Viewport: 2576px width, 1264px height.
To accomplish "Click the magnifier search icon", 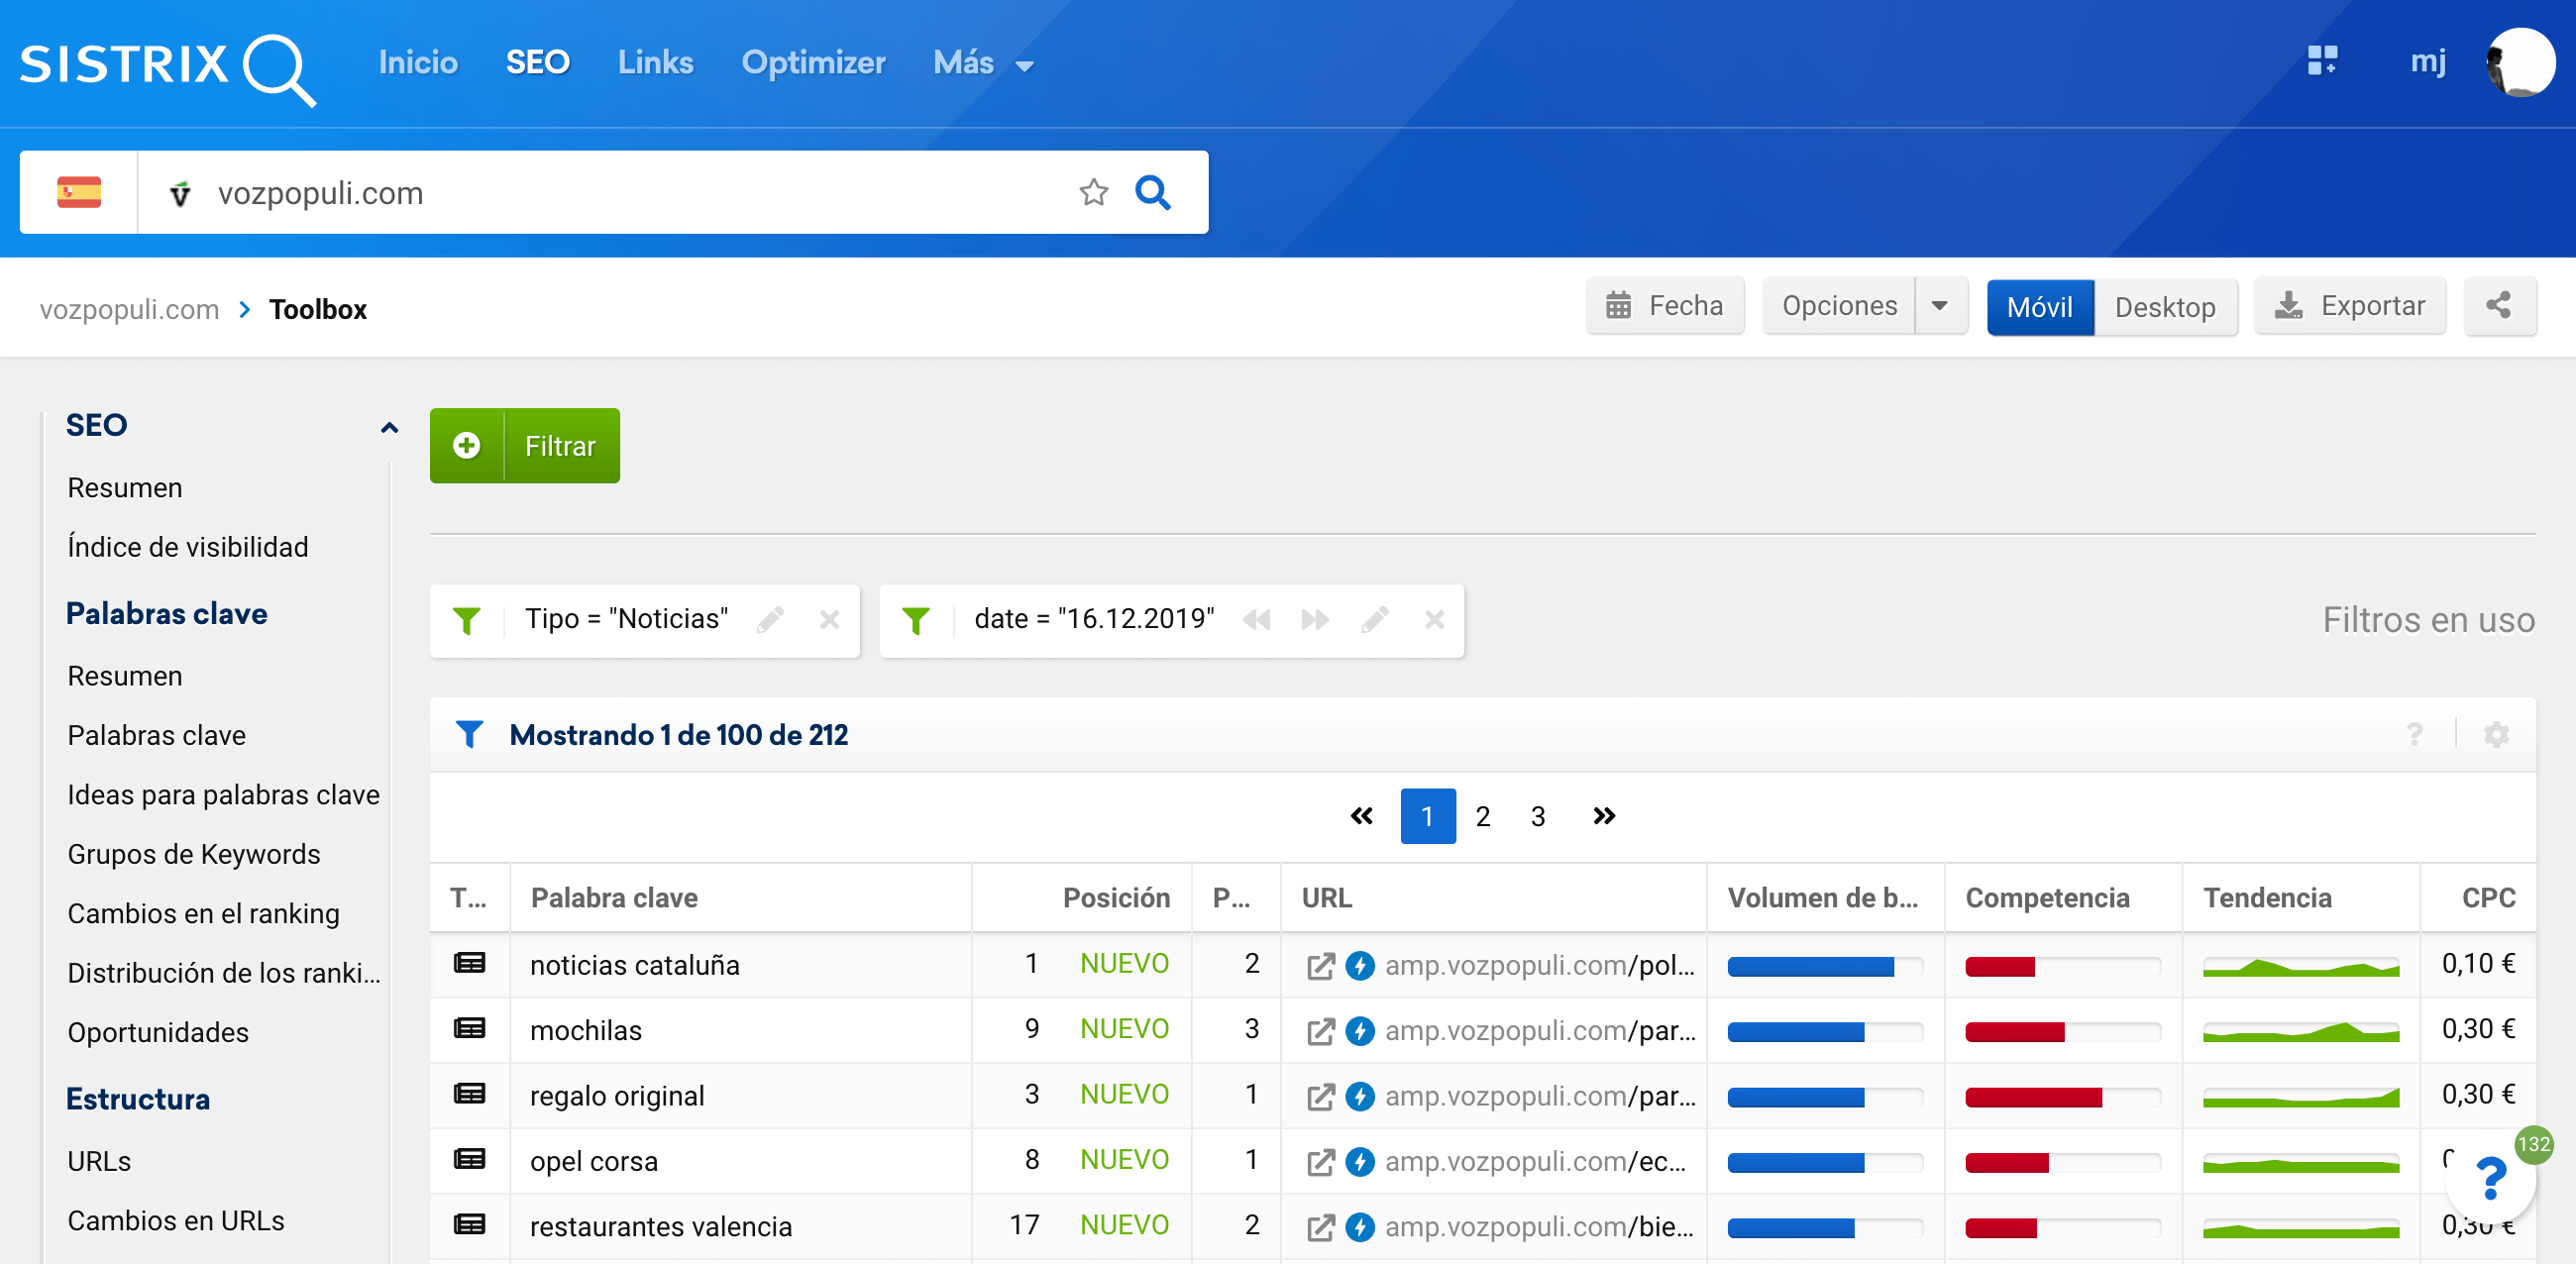I will [1152, 192].
